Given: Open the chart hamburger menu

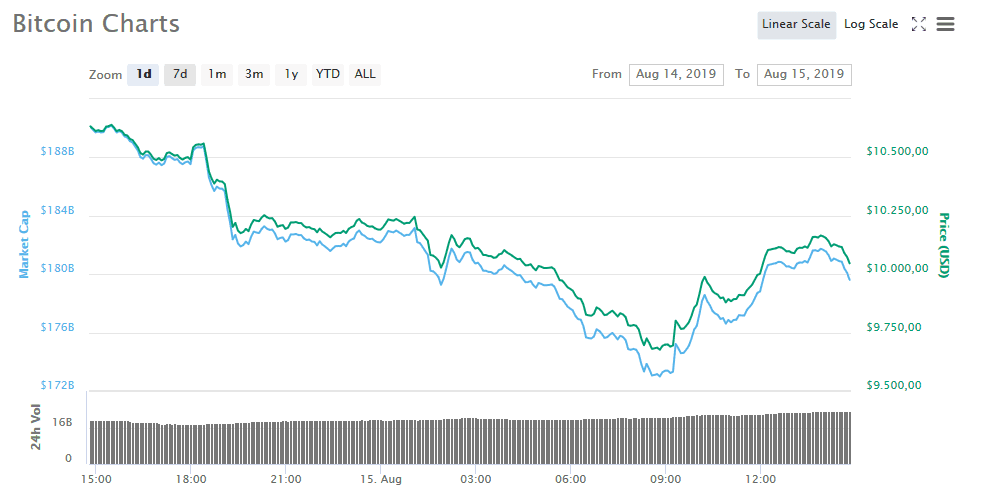Looking at the screenshot, I should point(945,25).
